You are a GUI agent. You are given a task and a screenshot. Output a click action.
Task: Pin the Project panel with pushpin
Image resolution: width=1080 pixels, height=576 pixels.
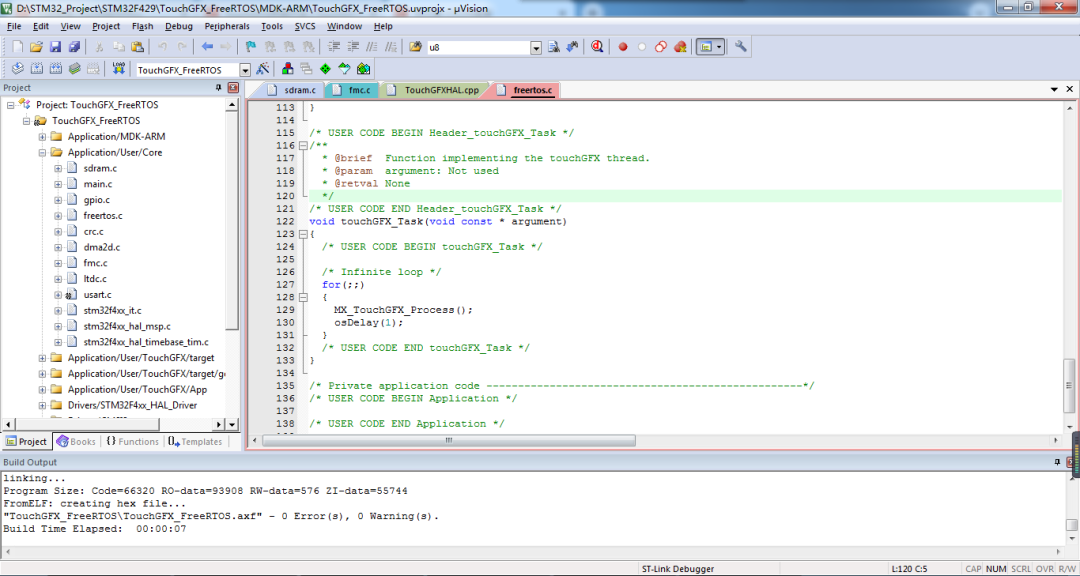(218, 88)
